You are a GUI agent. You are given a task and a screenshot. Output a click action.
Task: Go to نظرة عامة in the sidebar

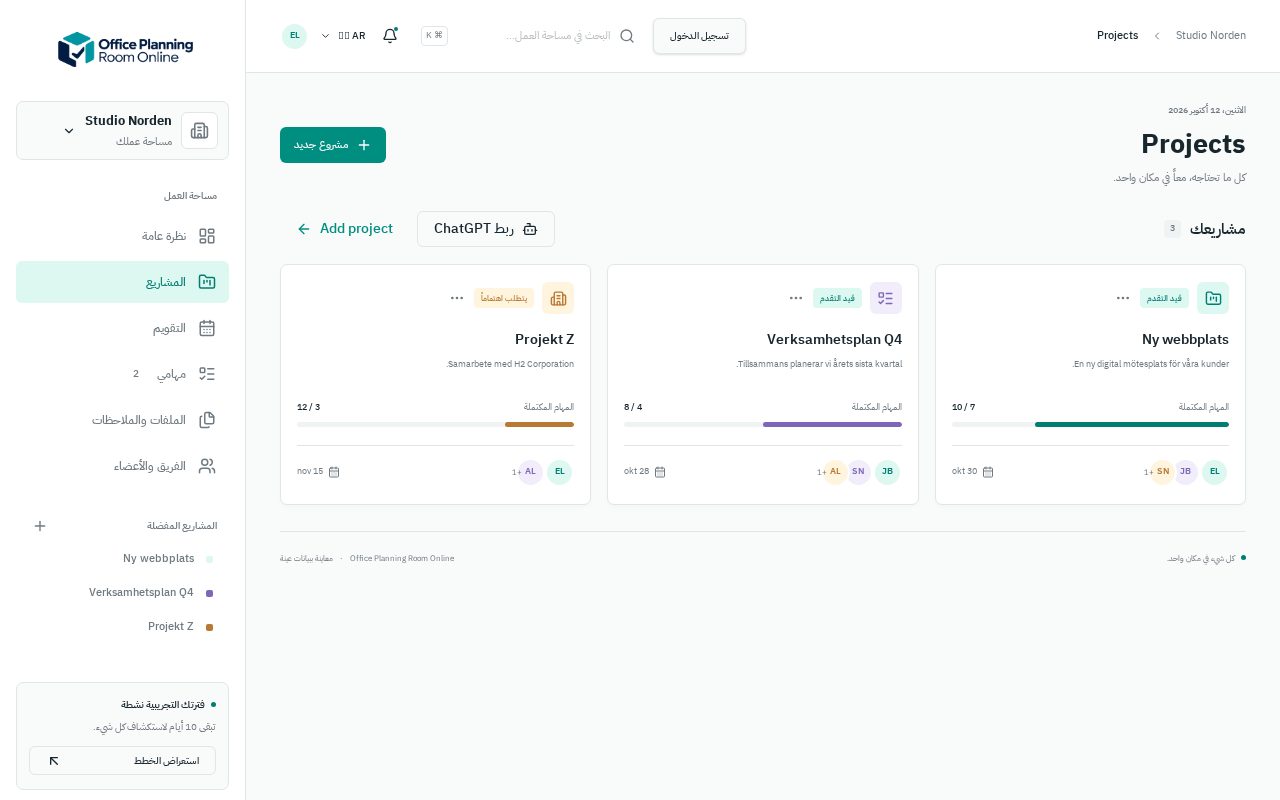[x=122, y=236]
